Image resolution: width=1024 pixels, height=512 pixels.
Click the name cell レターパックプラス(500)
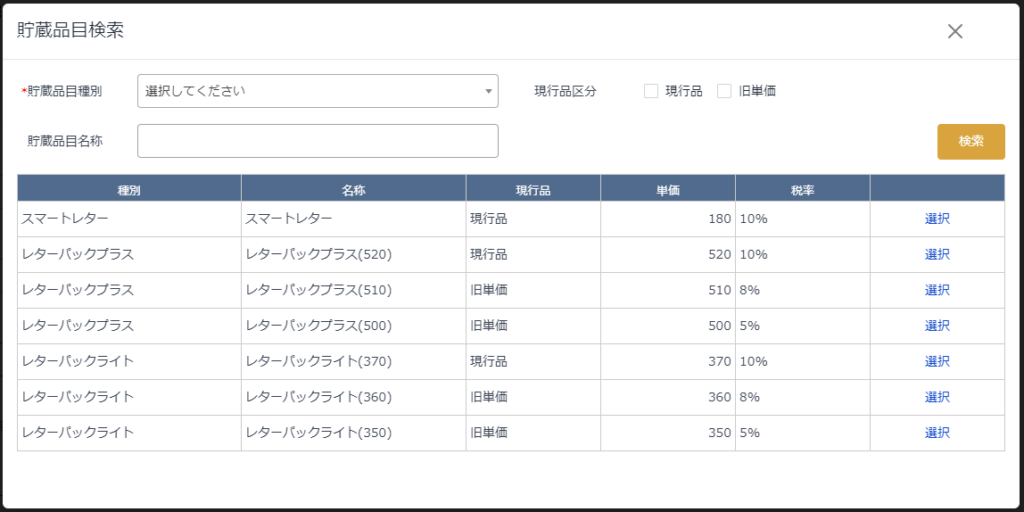click(x=353, y=326)
